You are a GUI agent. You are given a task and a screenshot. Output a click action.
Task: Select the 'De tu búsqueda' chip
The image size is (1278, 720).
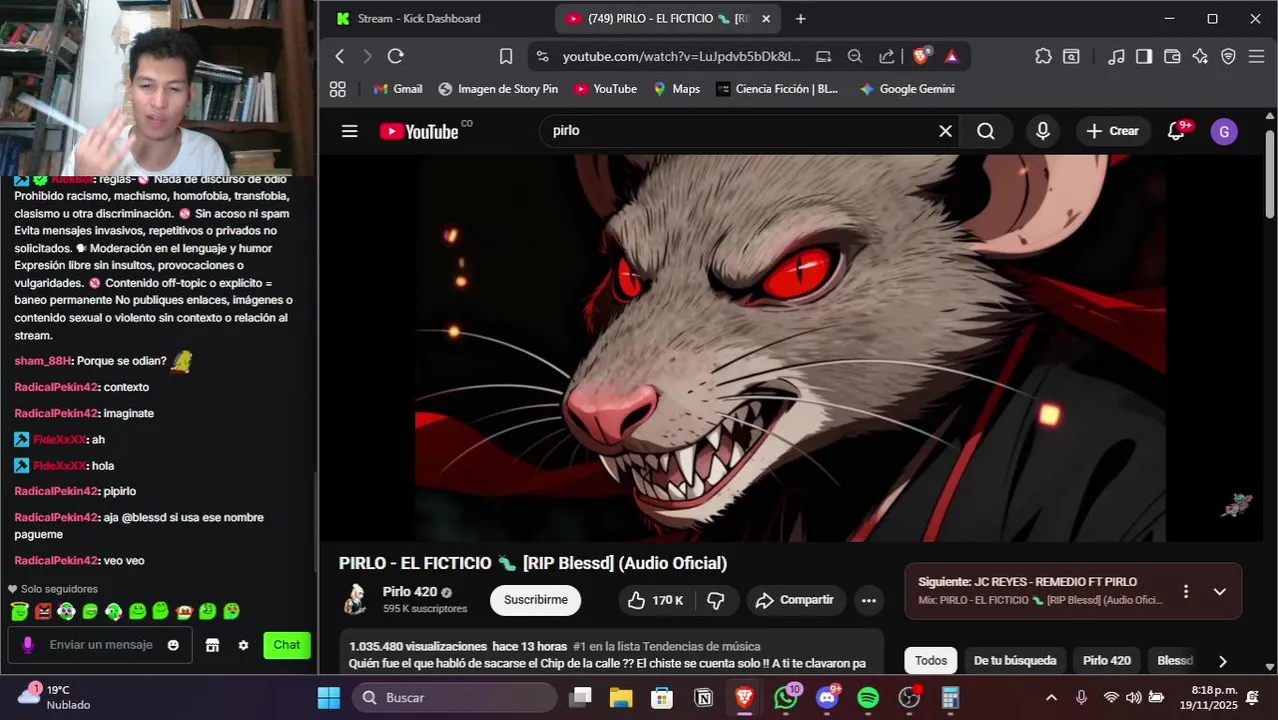pyautogui.click(x=1015, y=661)
